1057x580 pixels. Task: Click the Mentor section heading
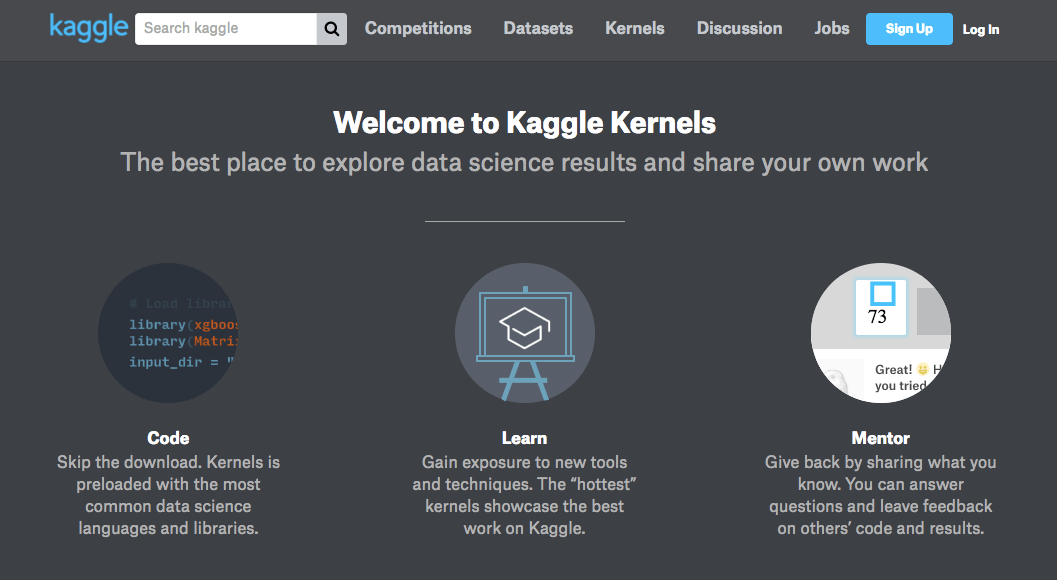point(880,438)
